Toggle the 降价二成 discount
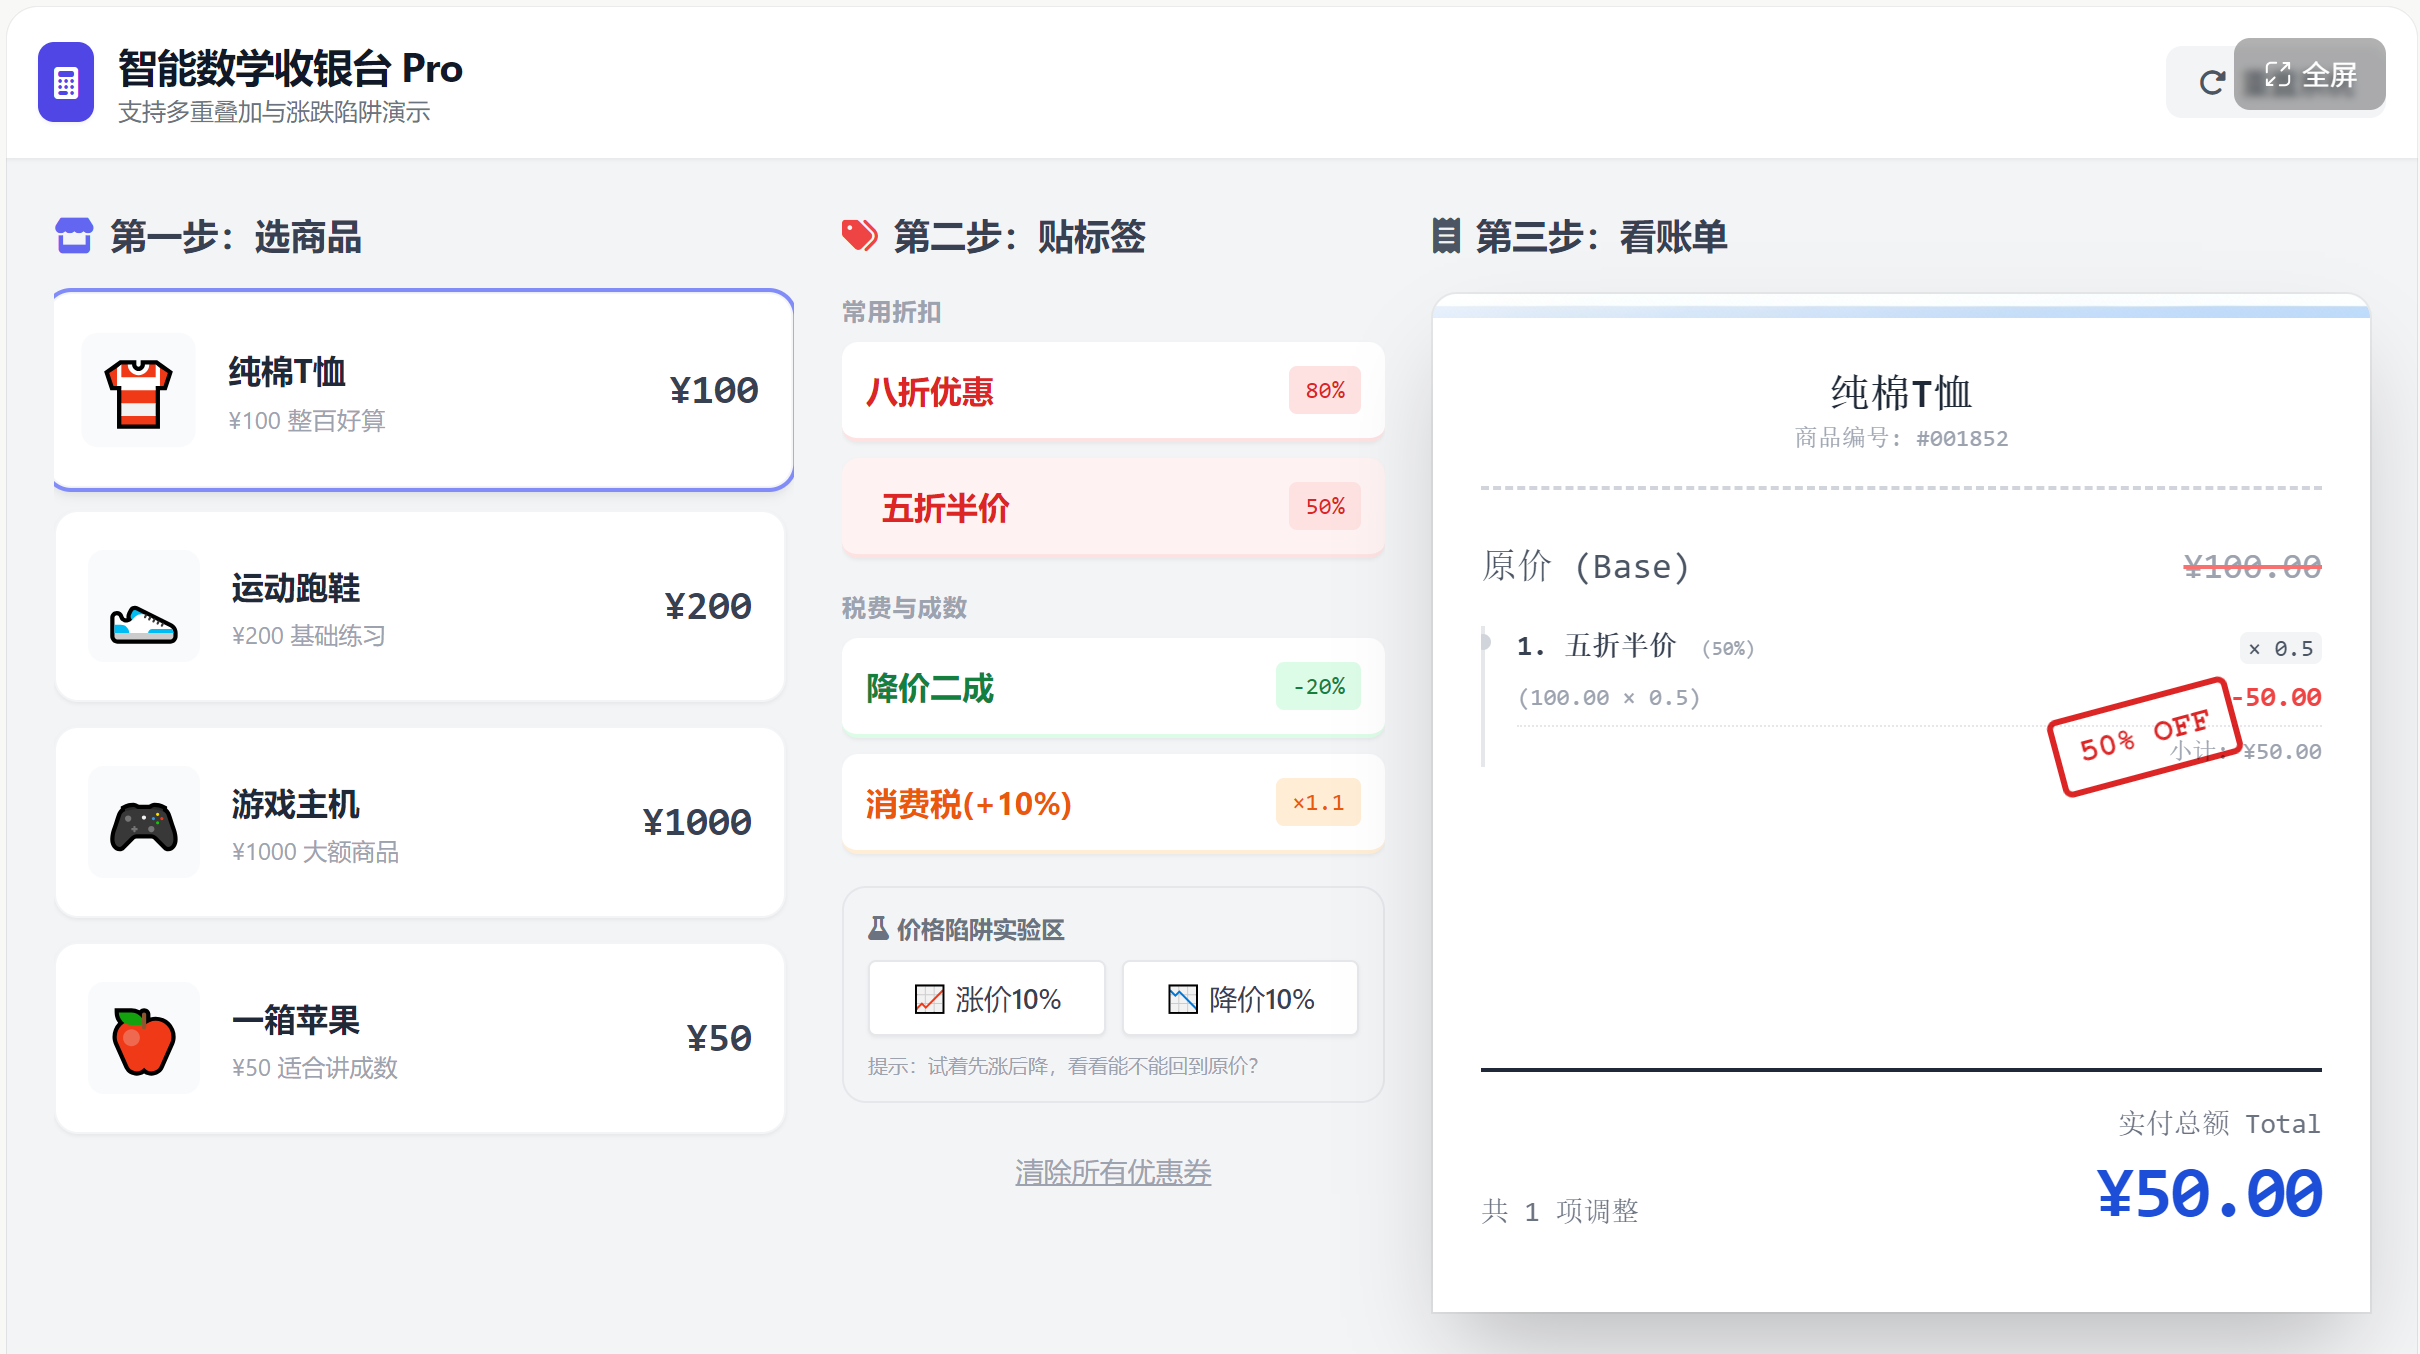2420x1354 pixels. pyautogui.click(x=1111, y=687)
